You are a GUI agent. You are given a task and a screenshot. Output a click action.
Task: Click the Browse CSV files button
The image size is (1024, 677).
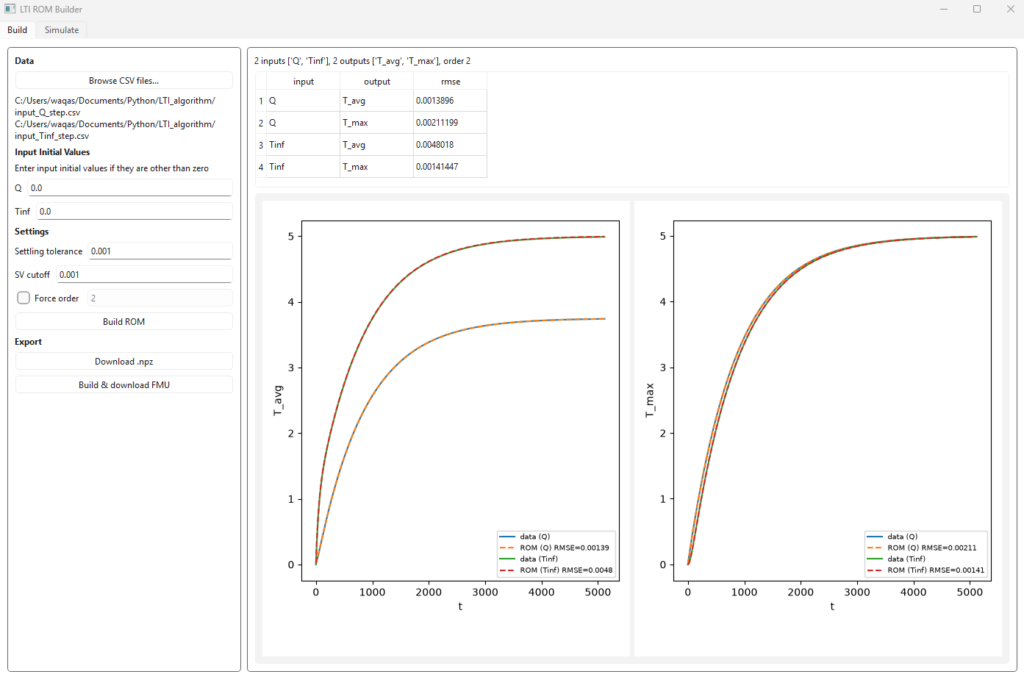click(x=123, y=81)
